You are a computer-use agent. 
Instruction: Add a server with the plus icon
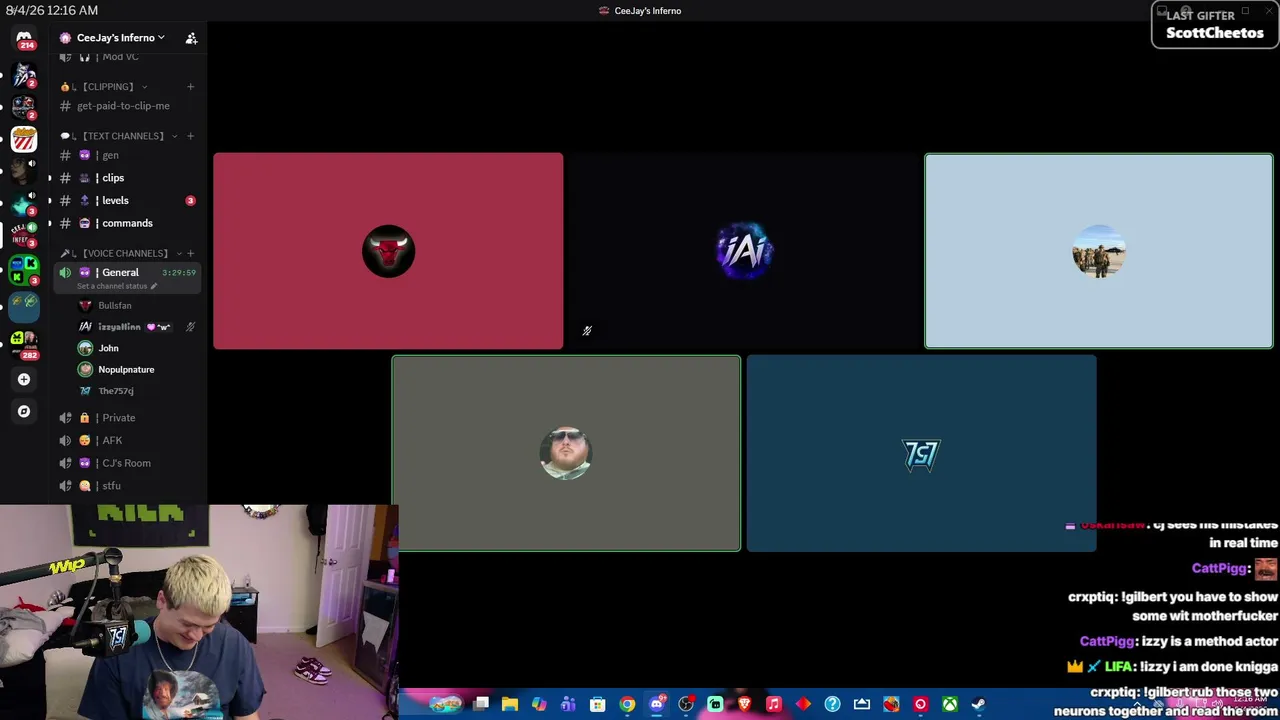(24, 379)
